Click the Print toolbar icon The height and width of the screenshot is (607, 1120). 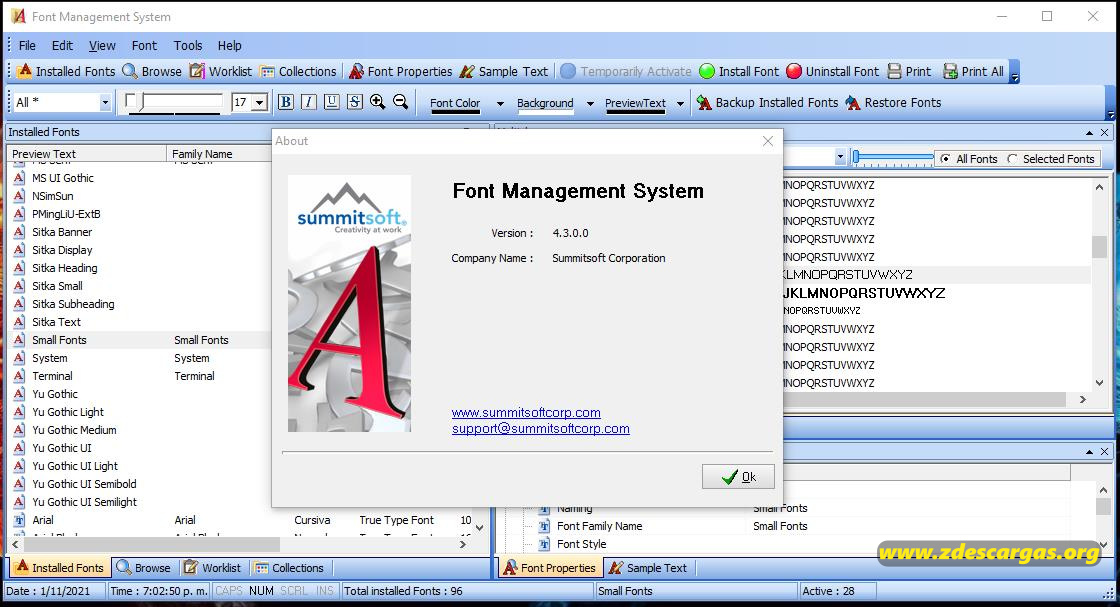[894, 71]
